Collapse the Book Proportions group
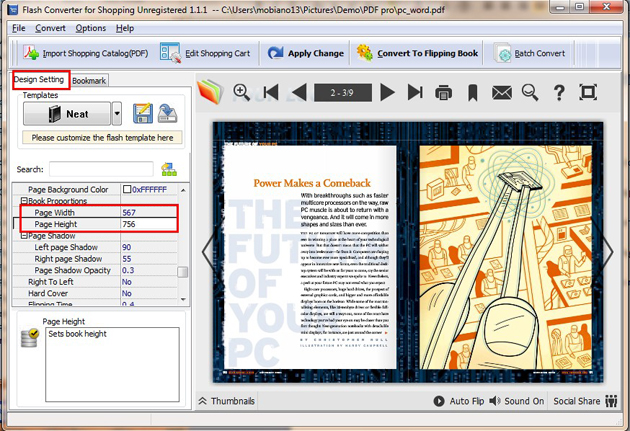Viewport: 630px width, 431px height. tap(24, 200)
